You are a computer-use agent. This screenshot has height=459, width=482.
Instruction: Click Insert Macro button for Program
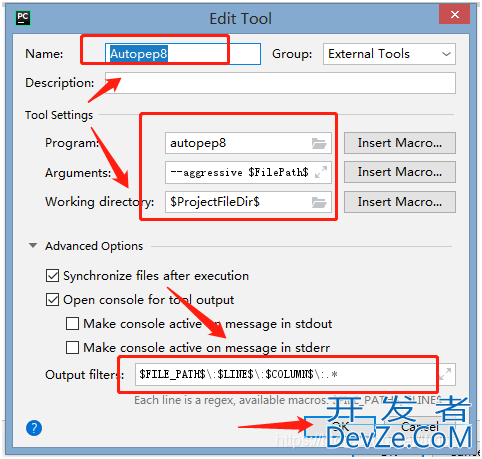coord(400,143)
